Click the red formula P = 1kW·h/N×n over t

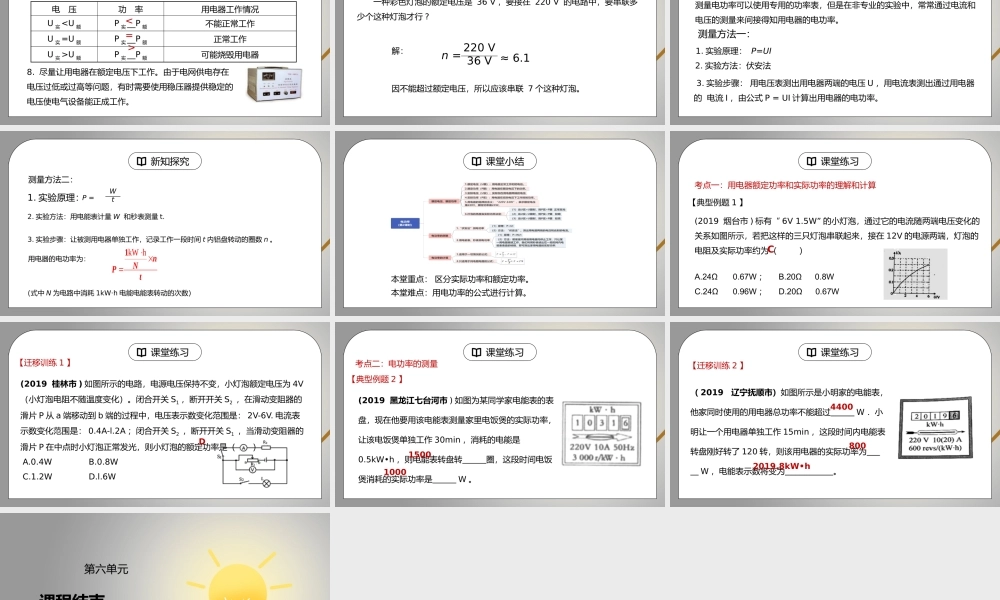(x=135, y=265)
